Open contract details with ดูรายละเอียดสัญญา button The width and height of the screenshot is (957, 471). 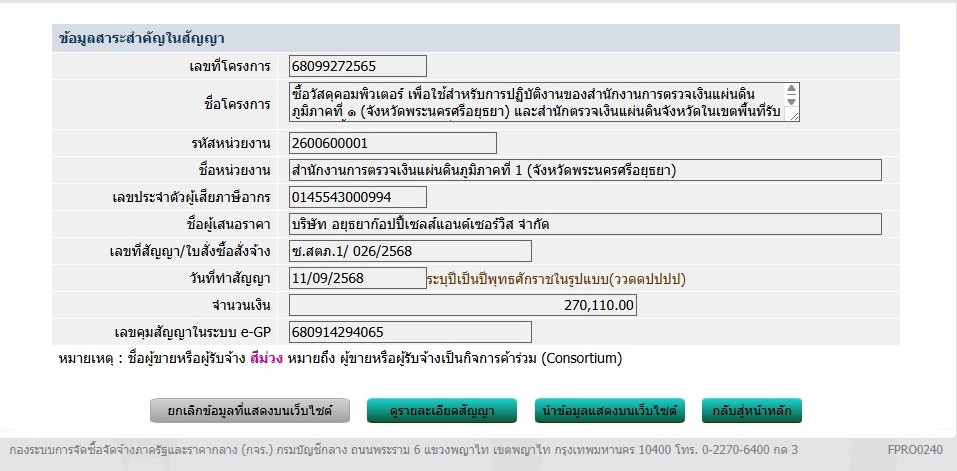[x=441, y=410]
